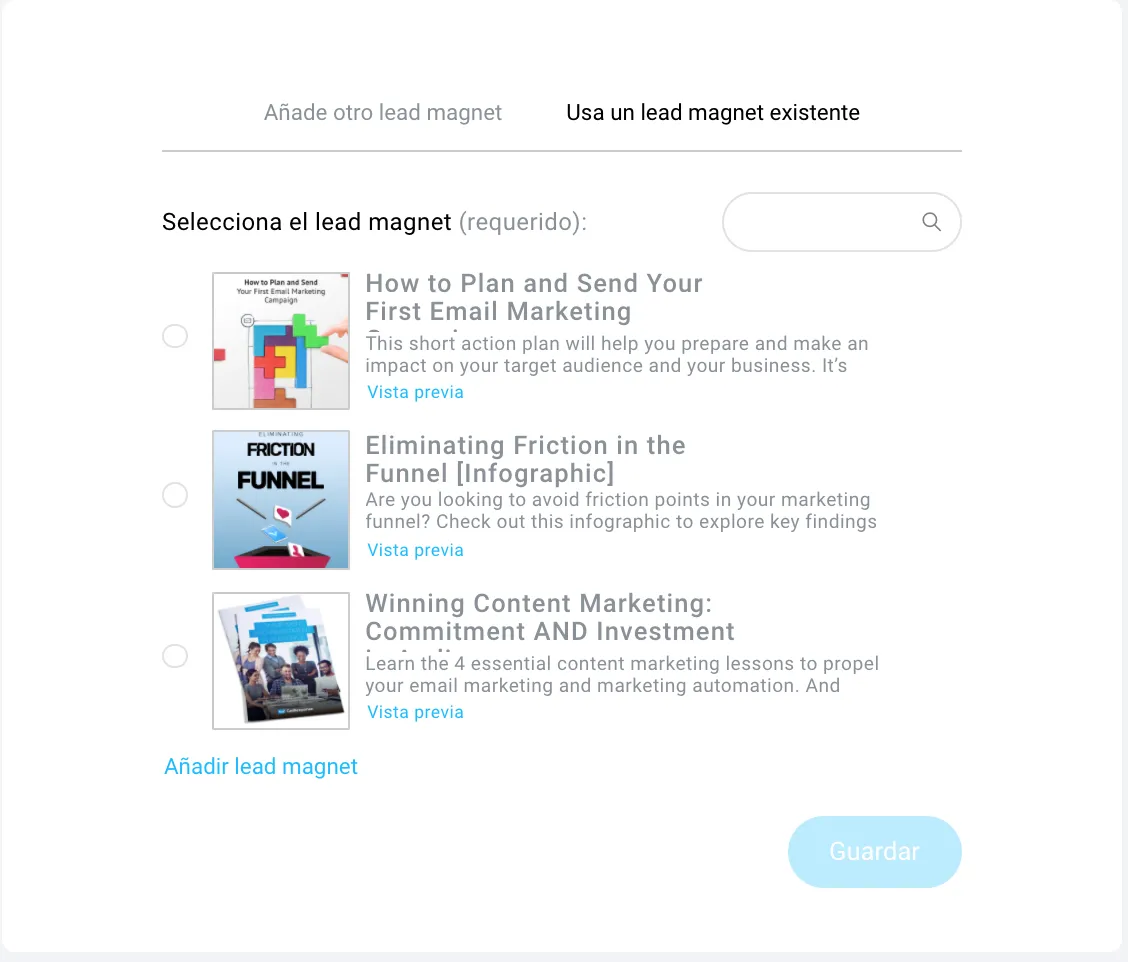
Task: Switch to the Añade otro lead magnet tab
Action: pos(383,112)
